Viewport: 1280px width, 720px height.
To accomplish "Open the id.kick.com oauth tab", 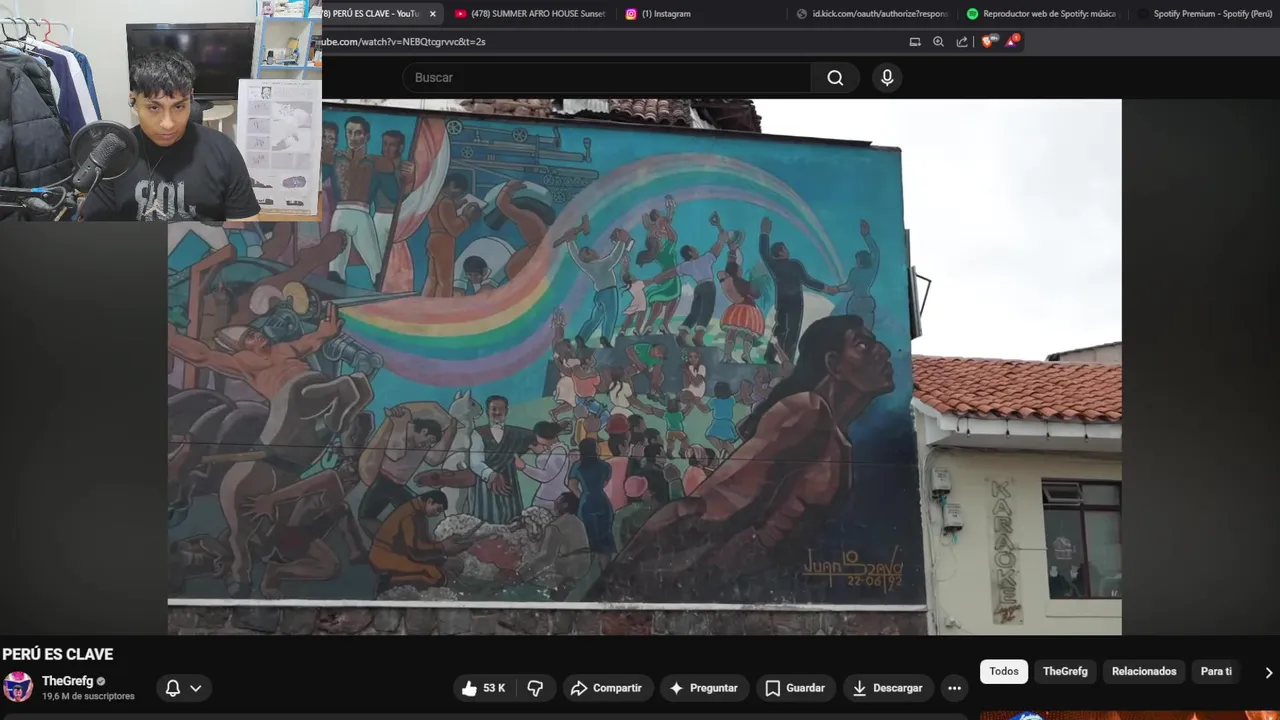I will click(871, 14).
